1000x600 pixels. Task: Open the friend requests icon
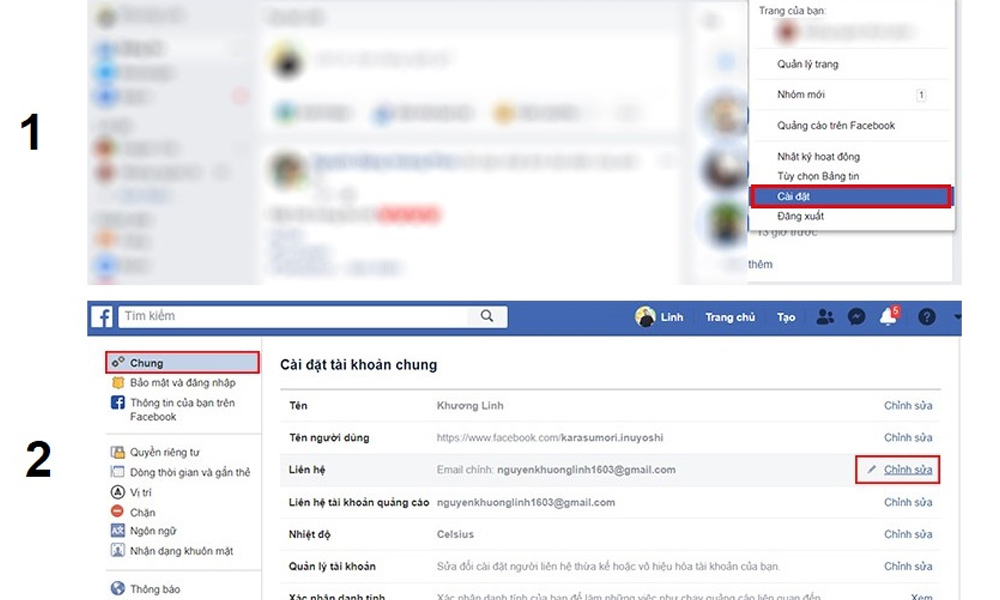[824, 316]
